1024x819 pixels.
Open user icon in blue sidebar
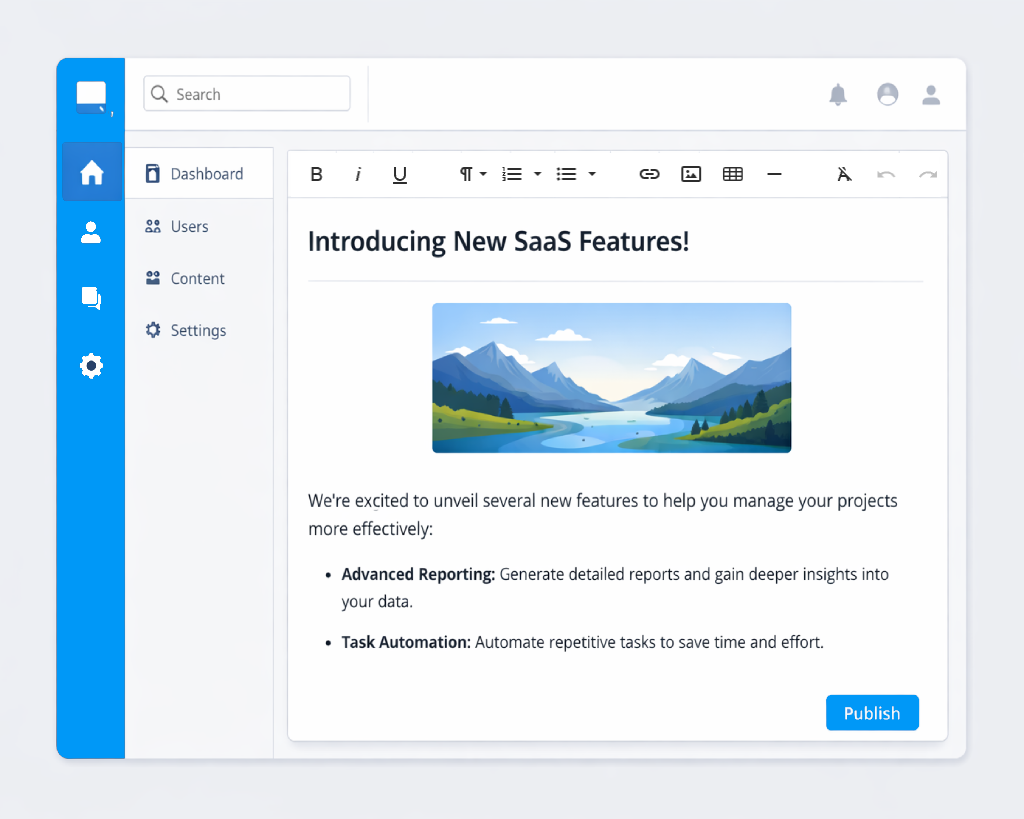(x=91, y=233)
